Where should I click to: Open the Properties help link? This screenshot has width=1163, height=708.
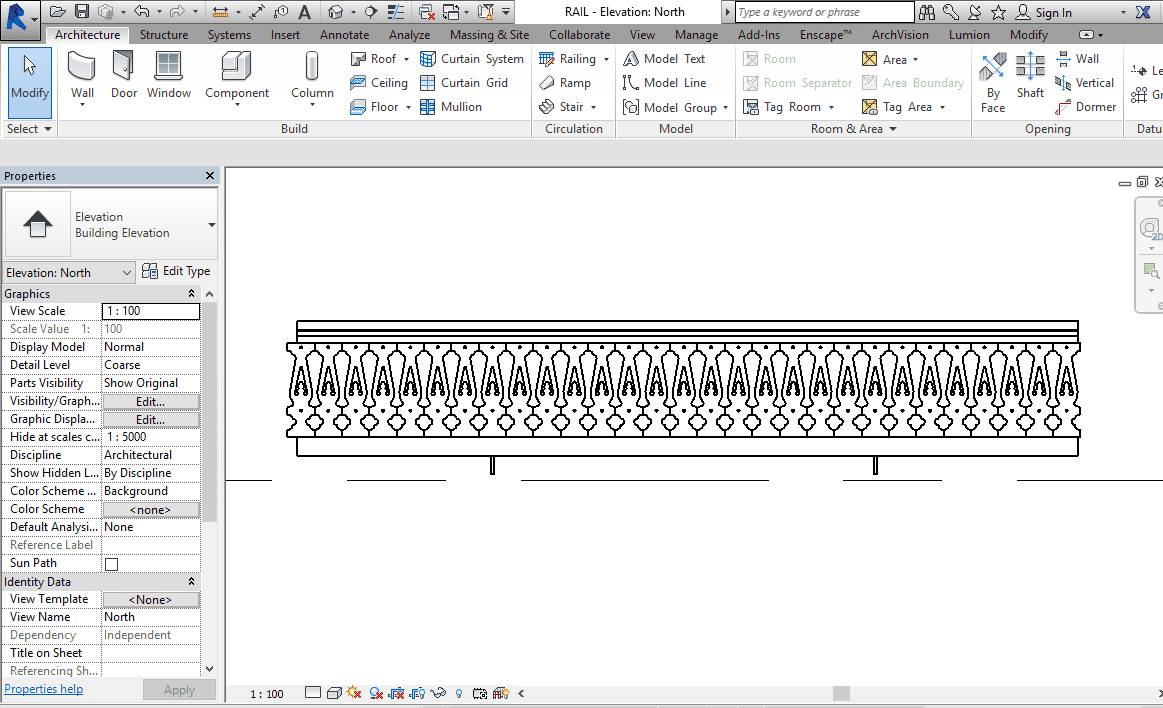44,689
